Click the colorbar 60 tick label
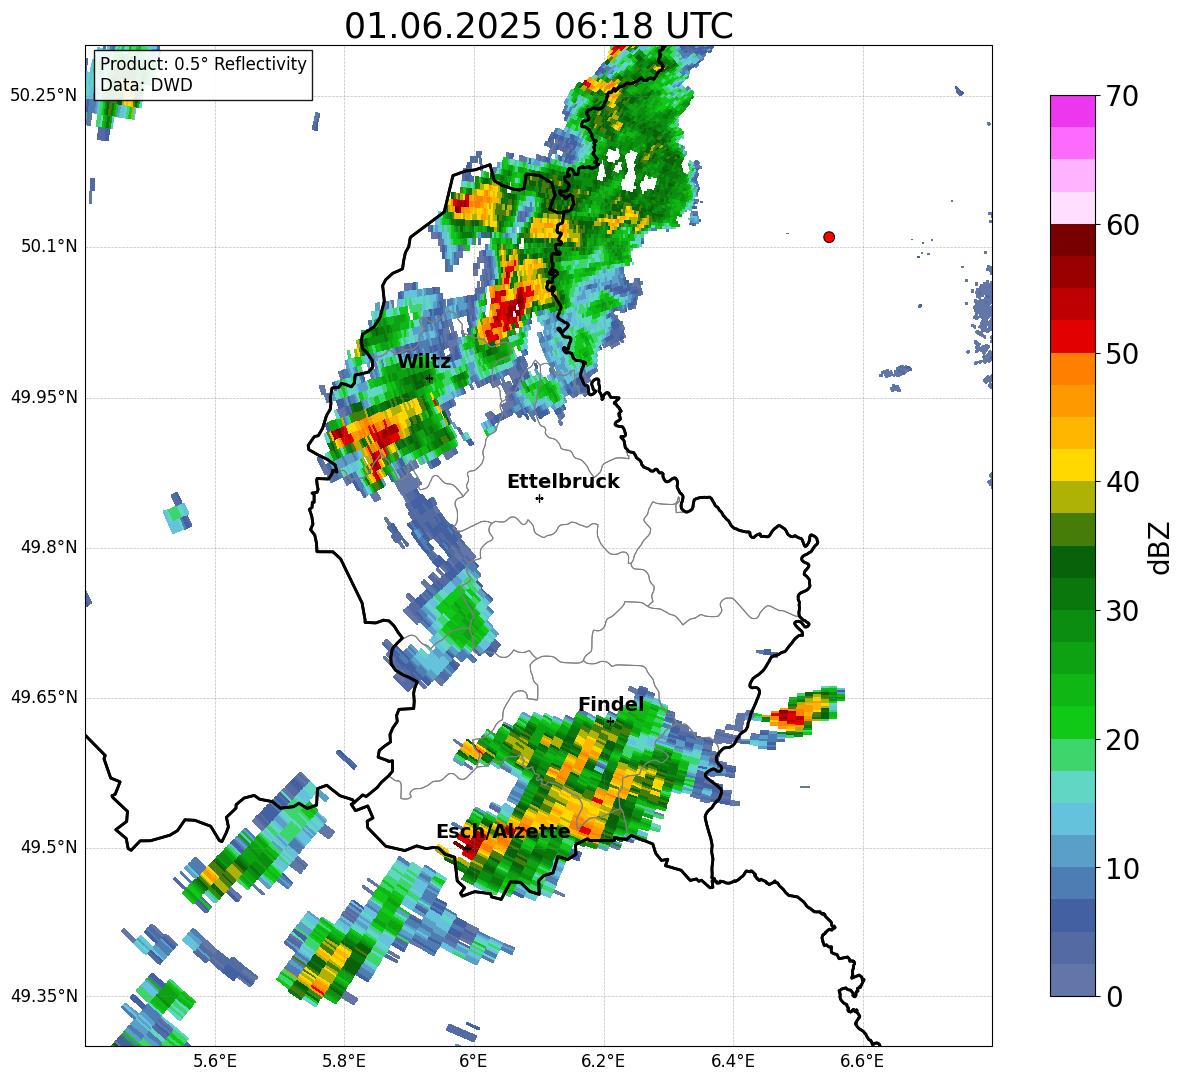 (x=1122, y=225)
